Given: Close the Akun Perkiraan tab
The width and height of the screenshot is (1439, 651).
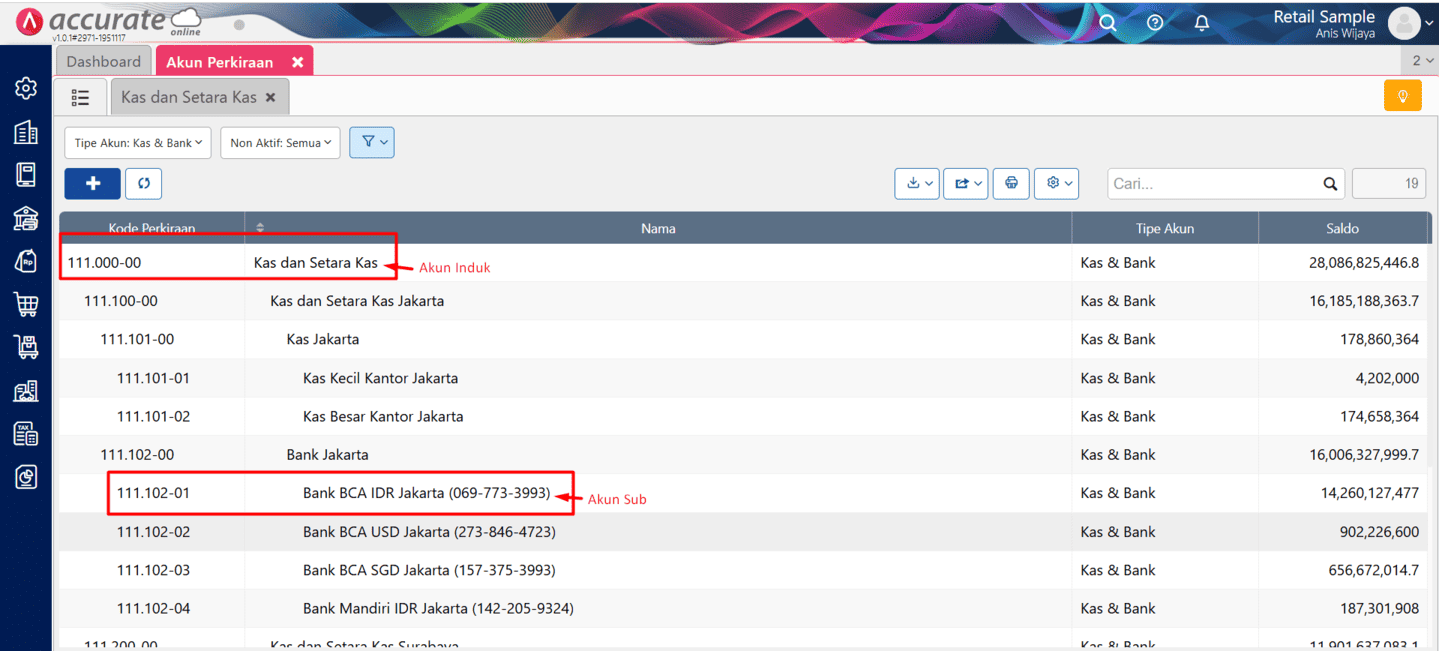Looking at the screenshot, I should pos(297,62).
